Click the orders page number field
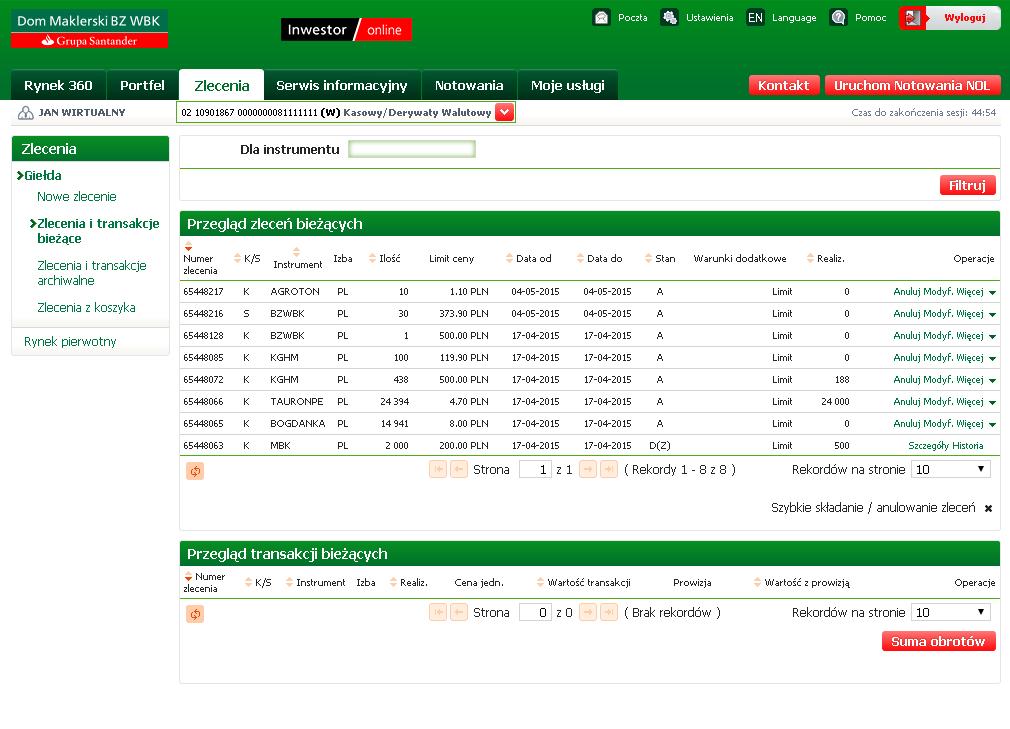This screenshot has width=1010, height=729. [535, 469]
